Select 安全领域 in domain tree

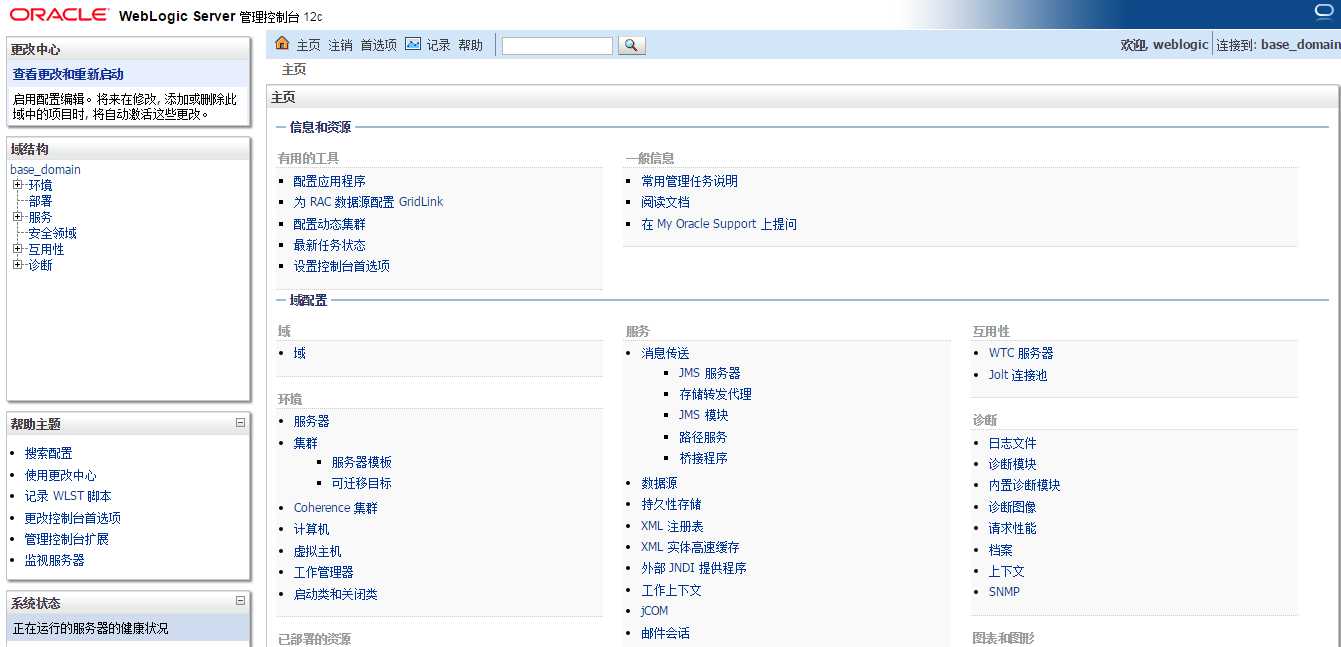pyautogui.click(x=52, y=233)
